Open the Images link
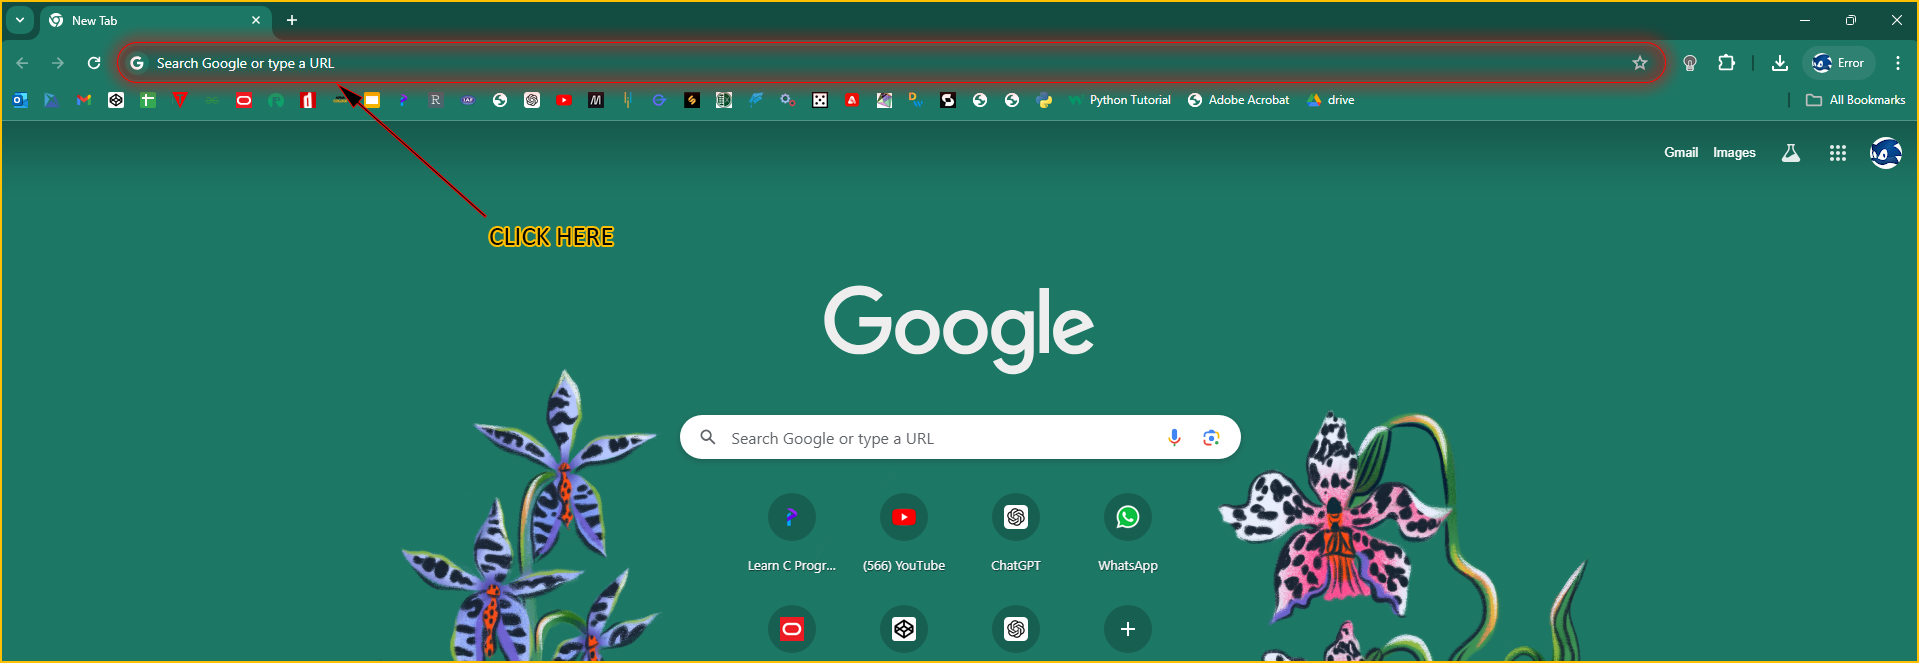The image size is (1919, 663). (x=1733, y=153)
